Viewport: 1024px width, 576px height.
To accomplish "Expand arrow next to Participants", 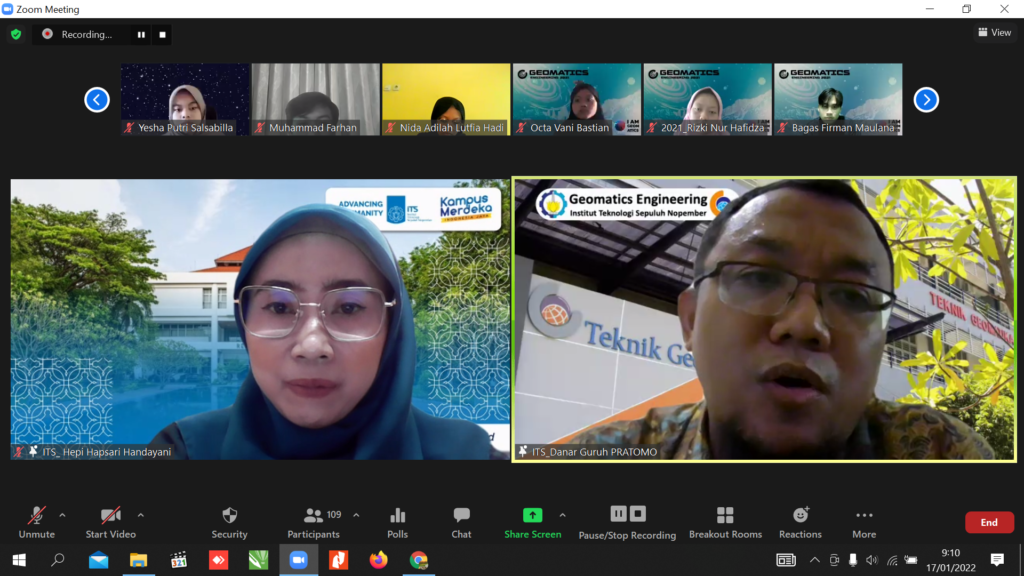I will [x=356, y=515].
